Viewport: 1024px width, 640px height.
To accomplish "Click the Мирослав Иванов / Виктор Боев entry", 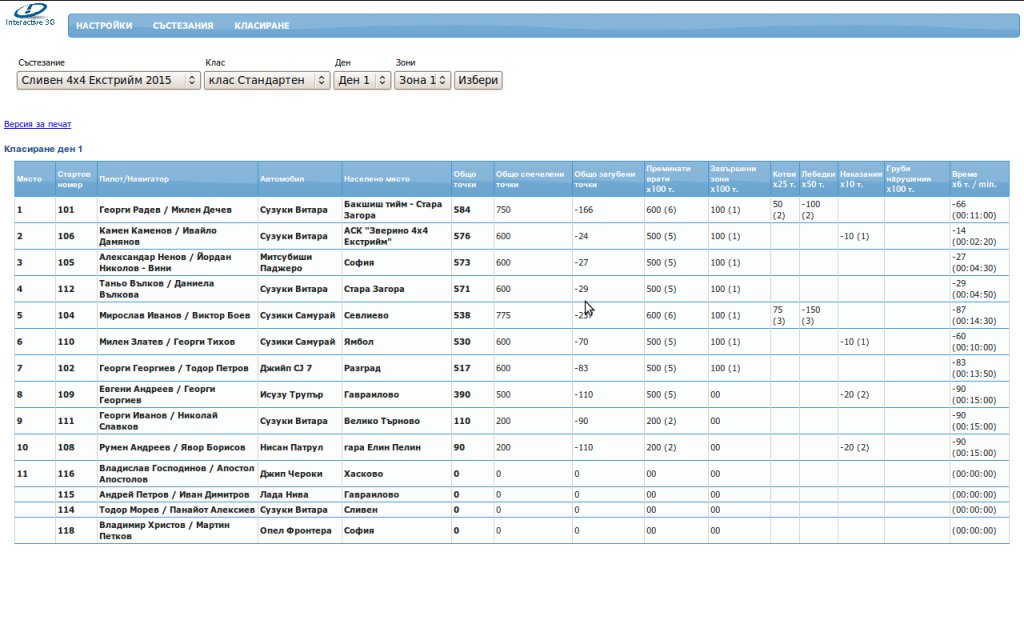I will pyautogui.click(x=174, y=315).
